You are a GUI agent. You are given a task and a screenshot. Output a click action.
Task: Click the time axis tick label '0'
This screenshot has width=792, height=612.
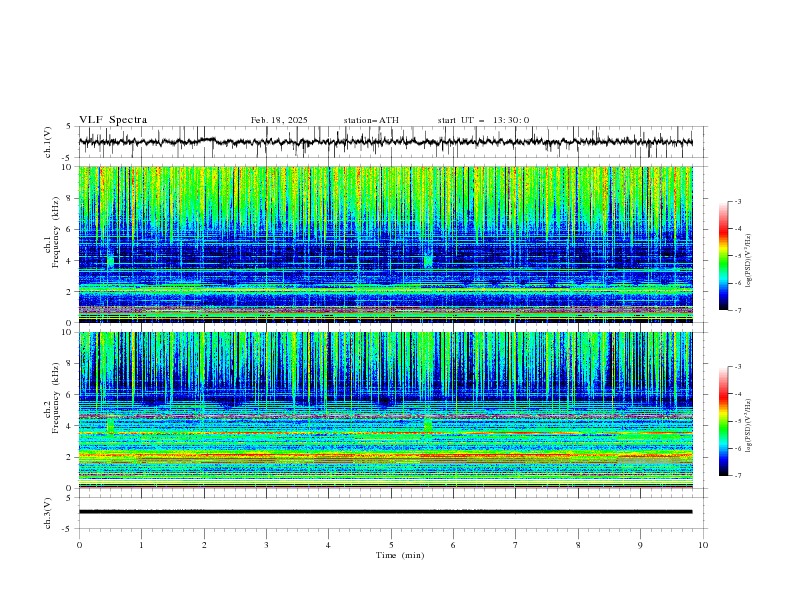79,545
